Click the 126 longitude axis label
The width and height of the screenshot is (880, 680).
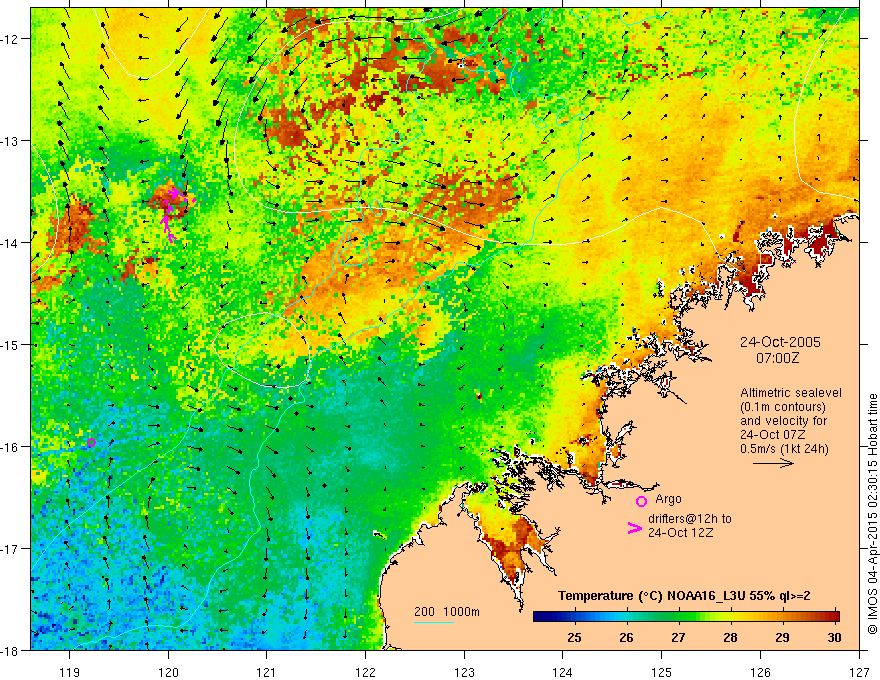click(760, 673)
